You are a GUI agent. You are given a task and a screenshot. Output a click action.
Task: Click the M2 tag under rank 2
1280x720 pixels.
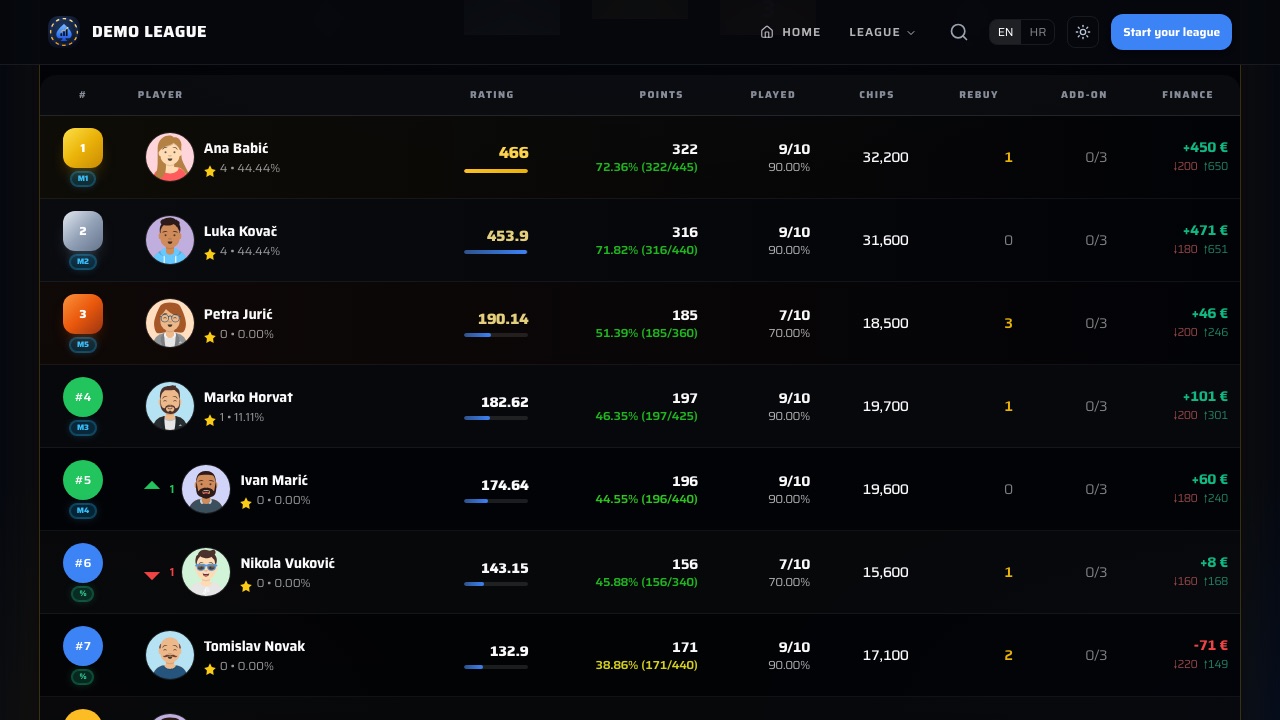[83, 262]
